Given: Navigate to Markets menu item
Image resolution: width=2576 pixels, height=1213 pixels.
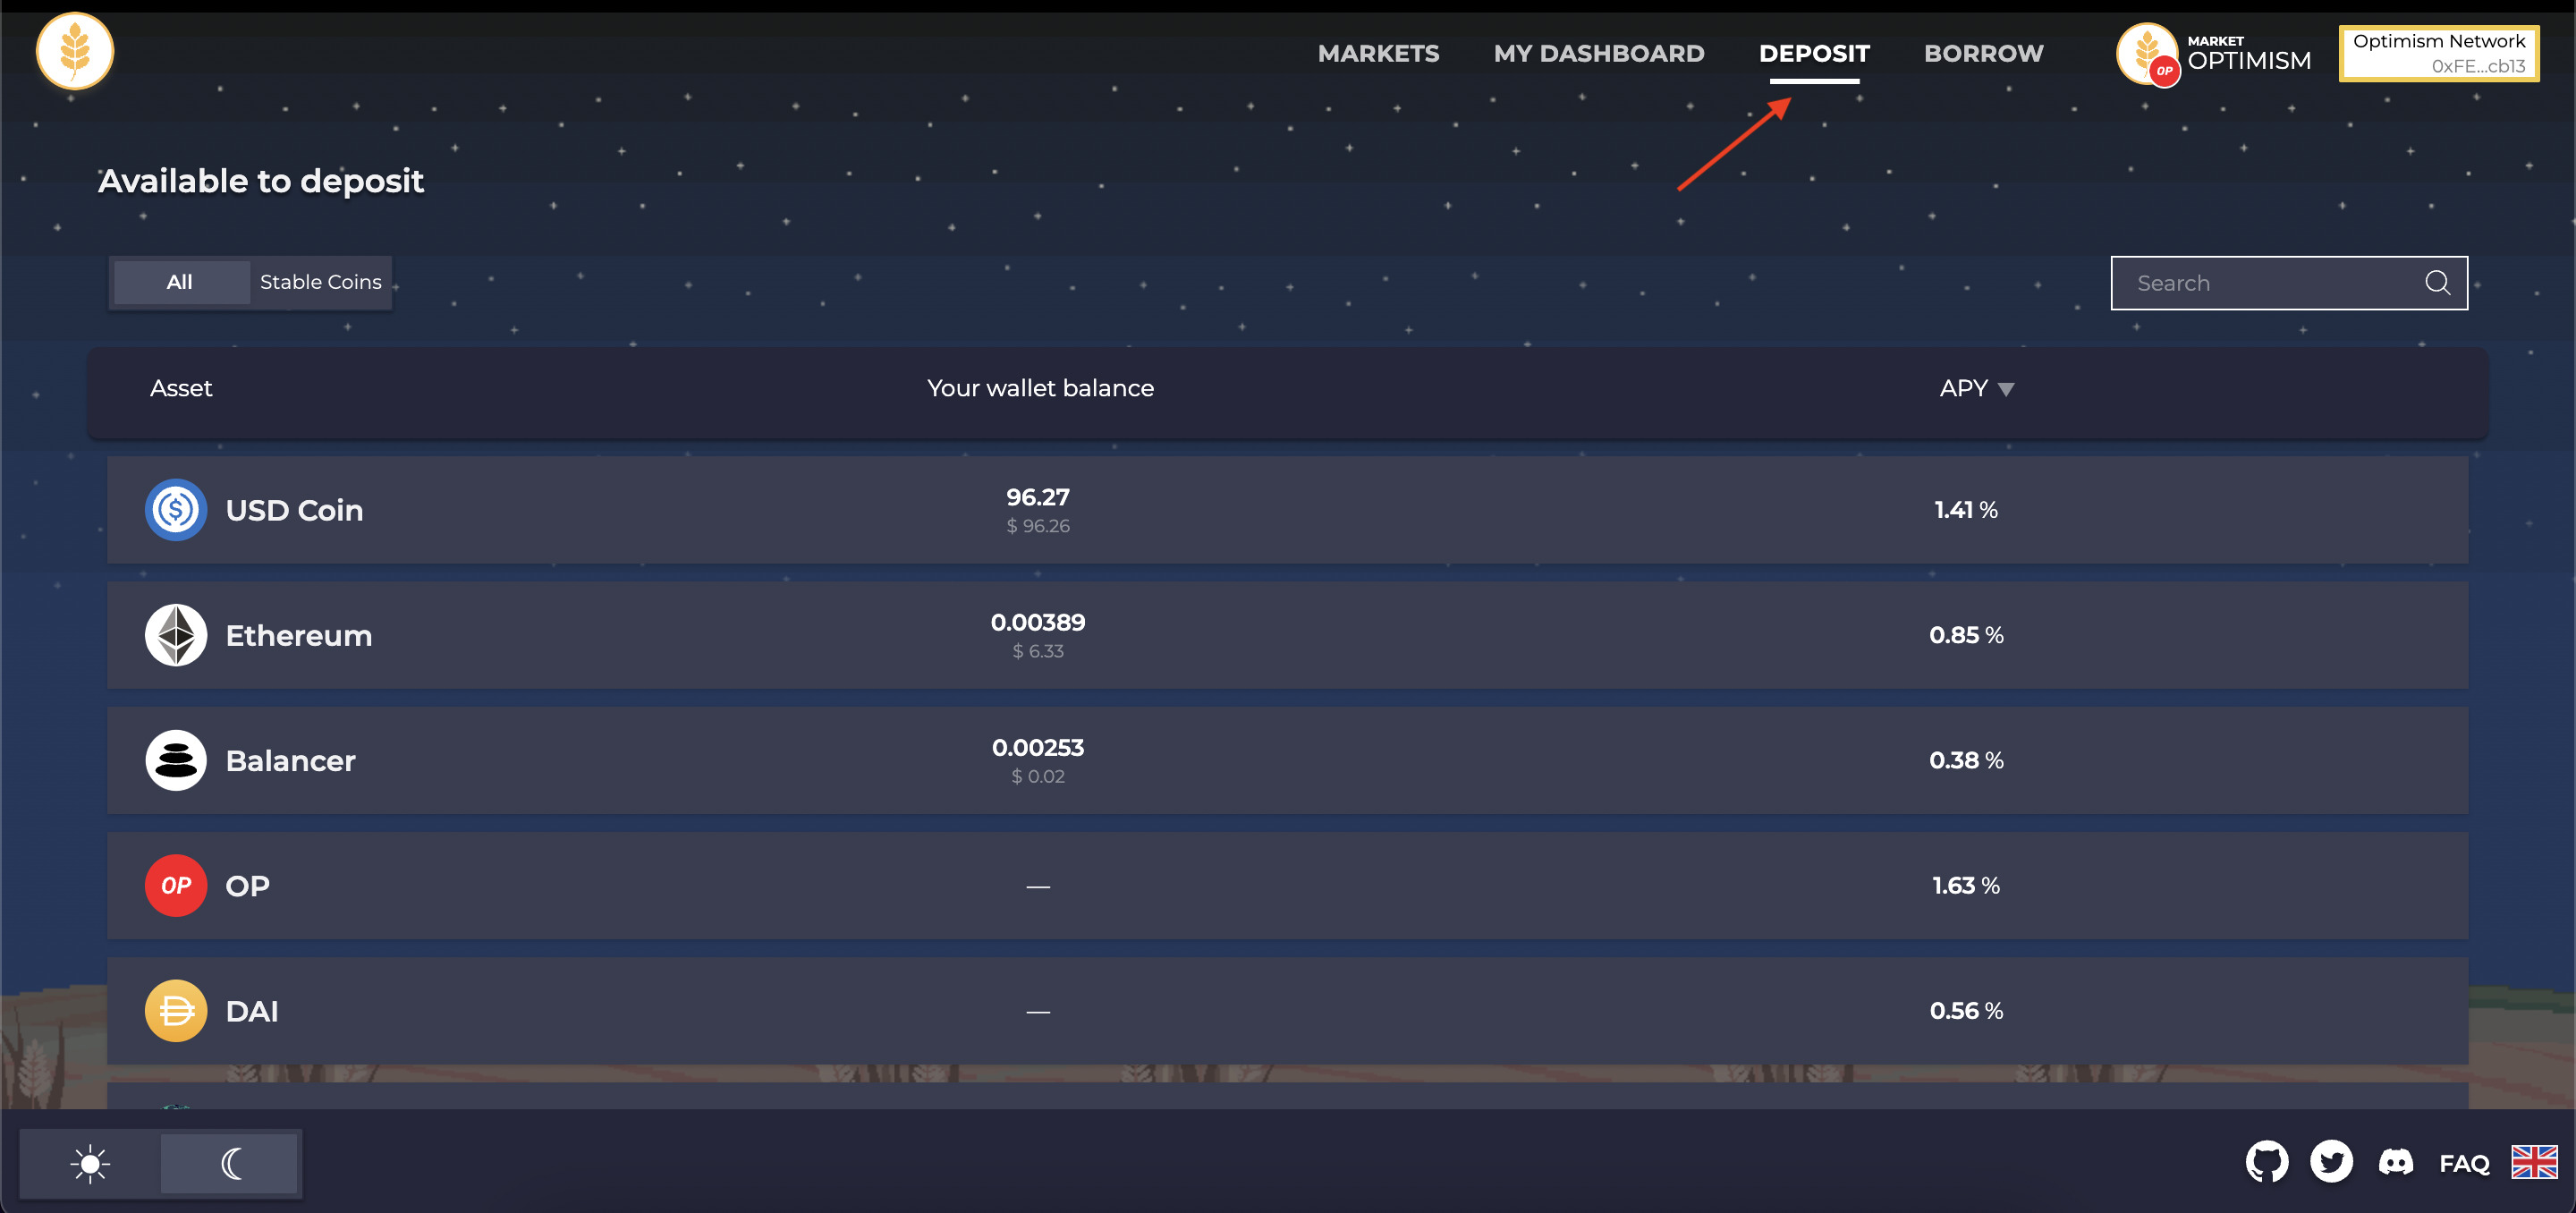Looking at the screenshot, I should pyautogui.click(x=1377, y=53).
